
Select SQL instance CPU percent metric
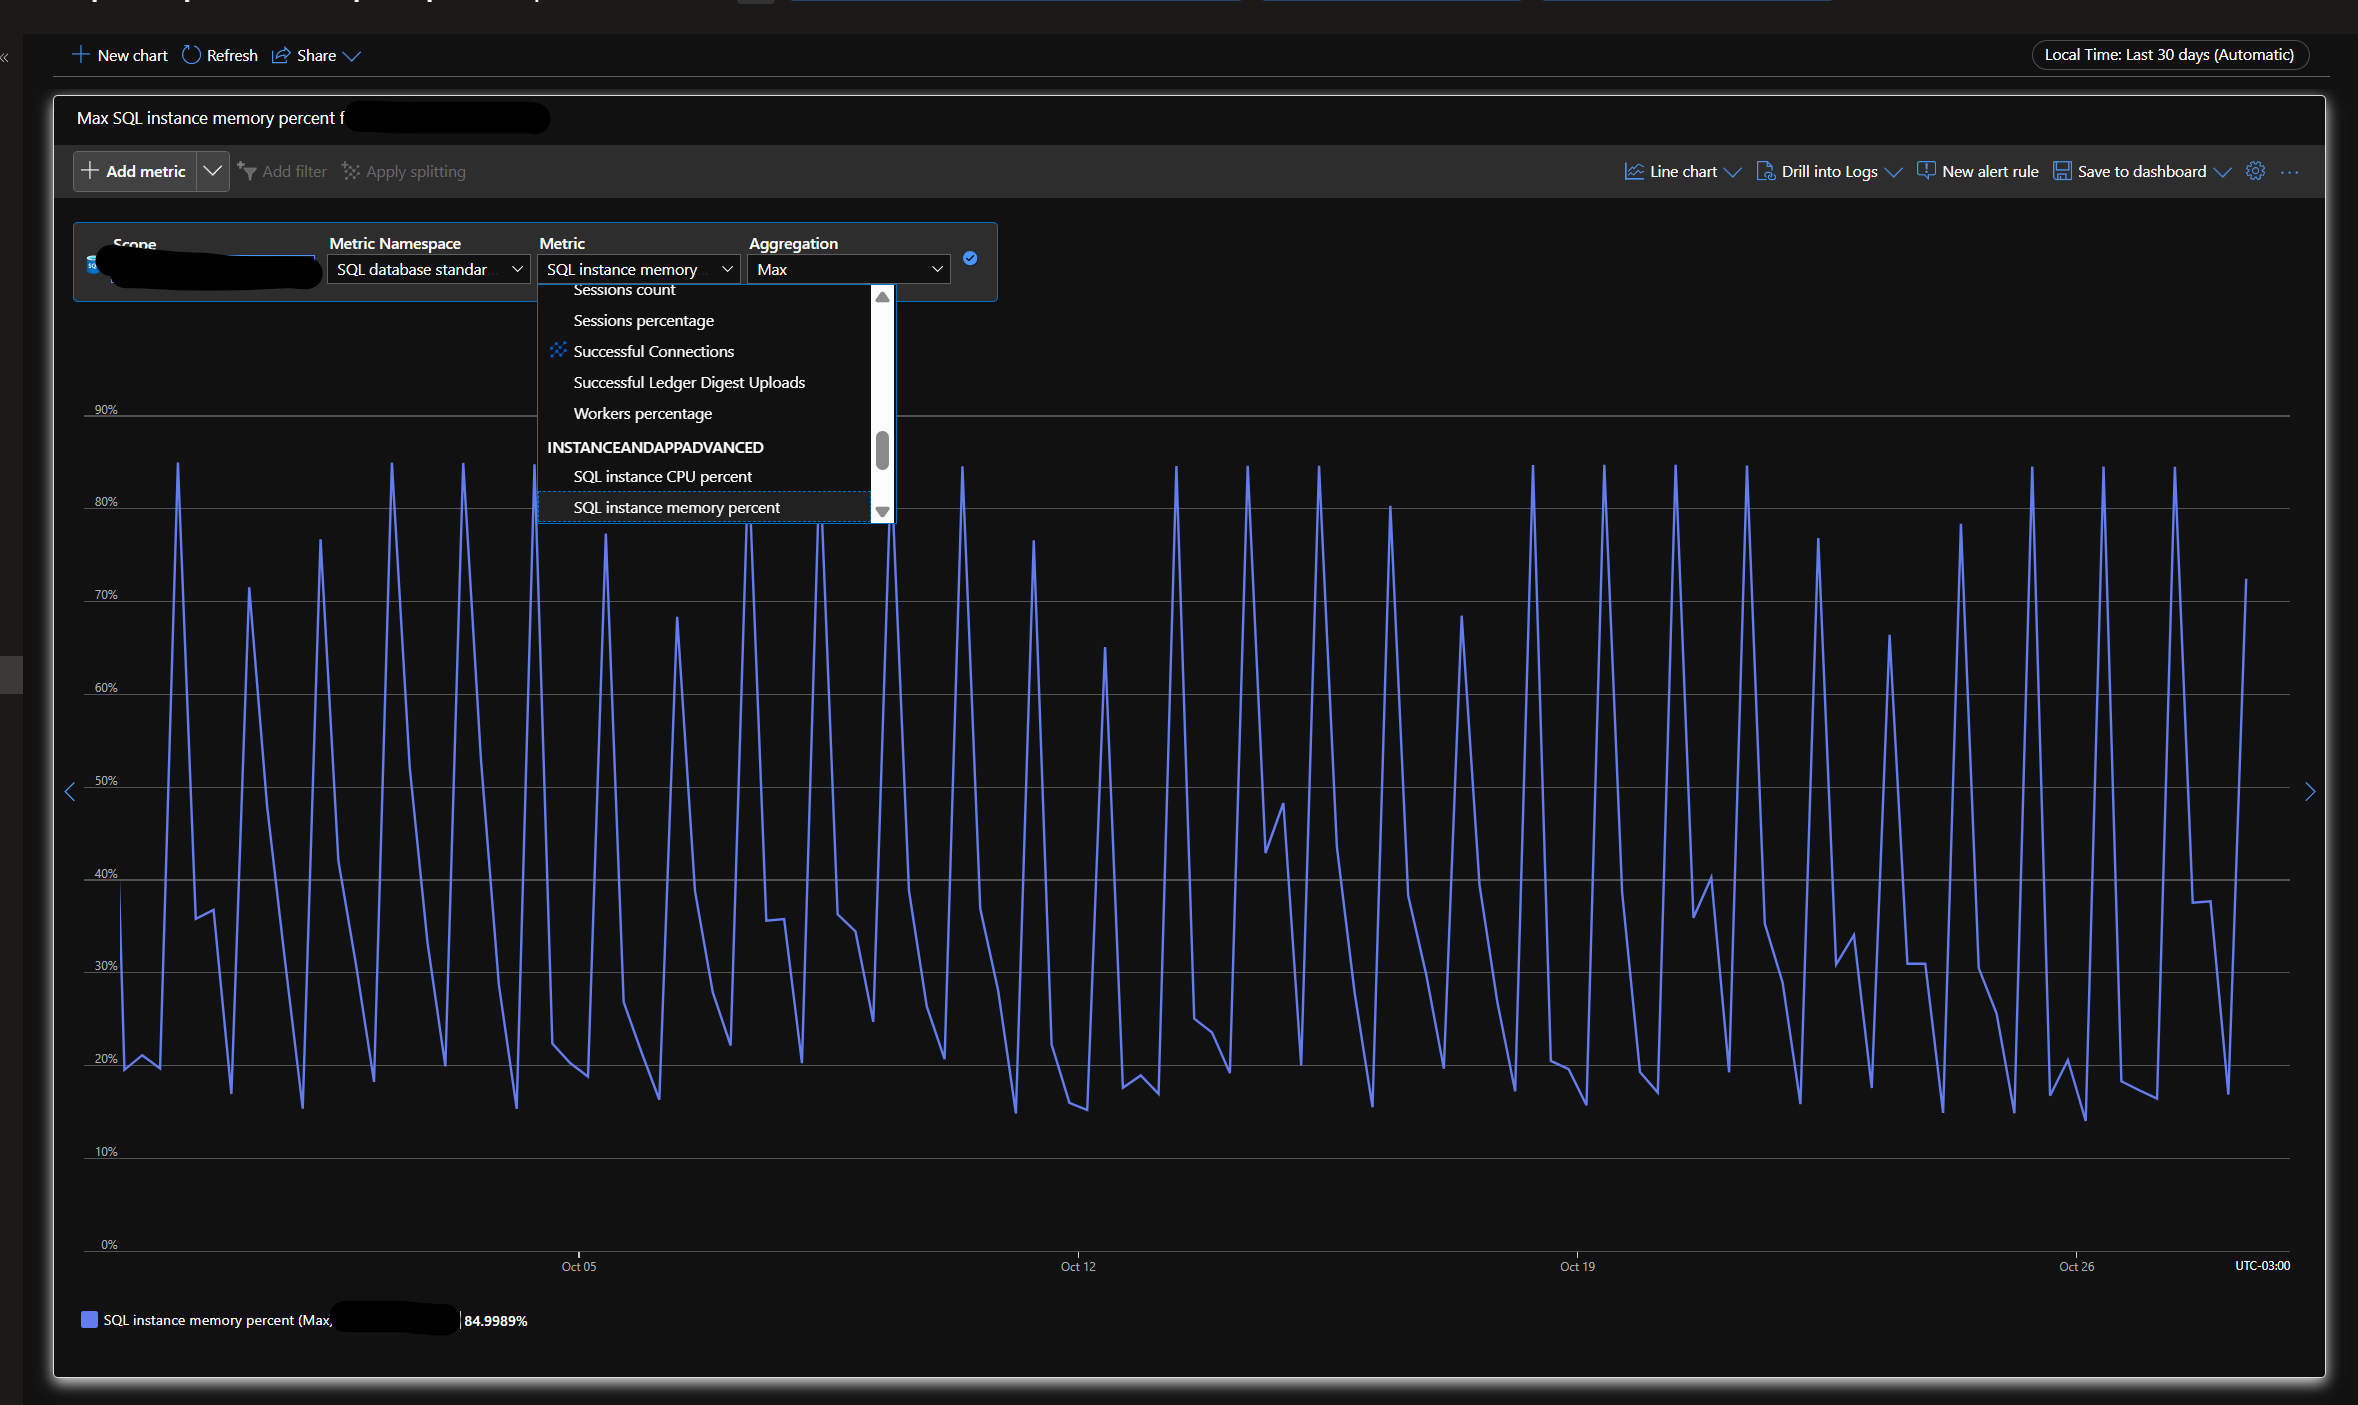[662, 477]
